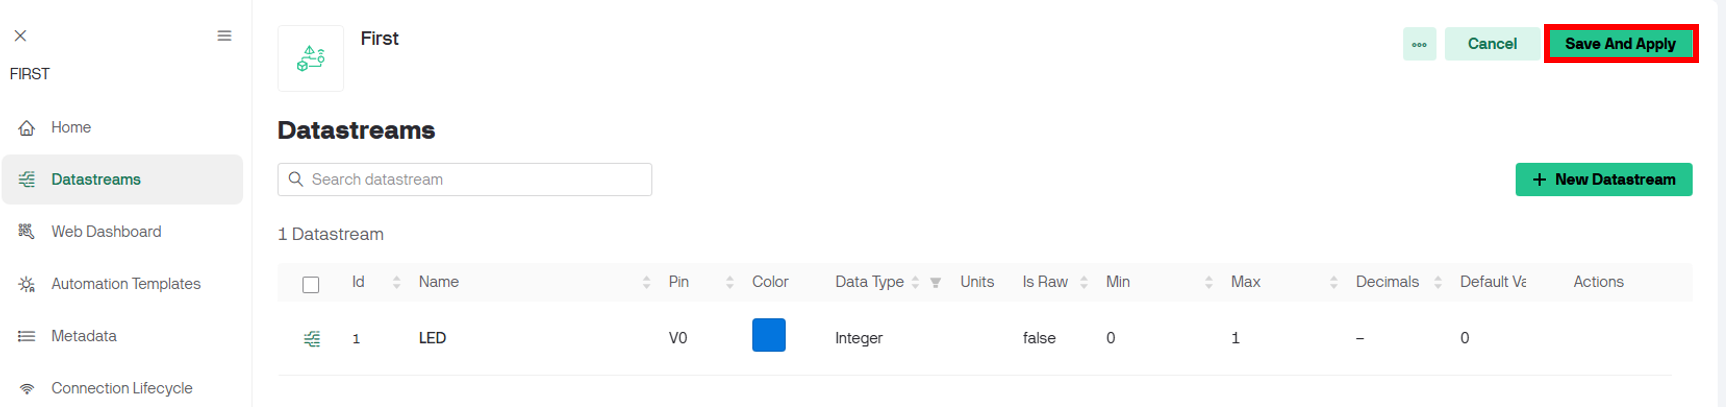Sort by Max column sort arrows
The image size is (1726, 407).
tap(1333, 283)
